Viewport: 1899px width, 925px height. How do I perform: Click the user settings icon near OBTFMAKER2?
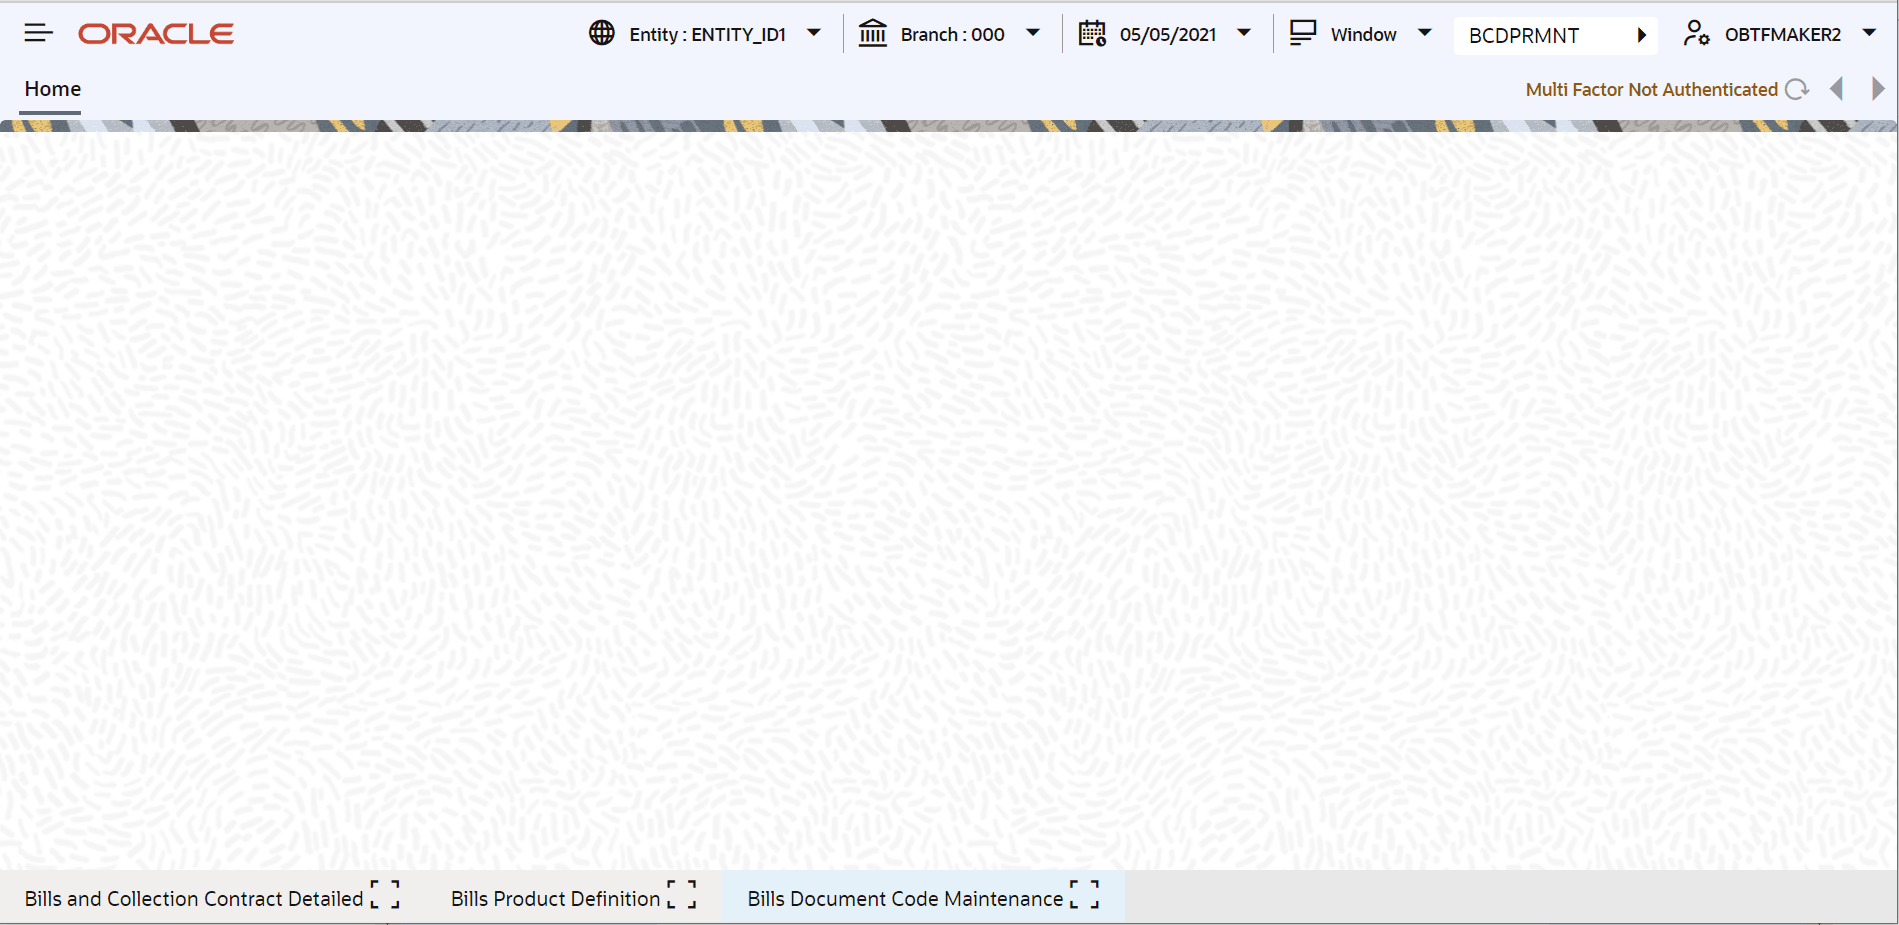1697,33
